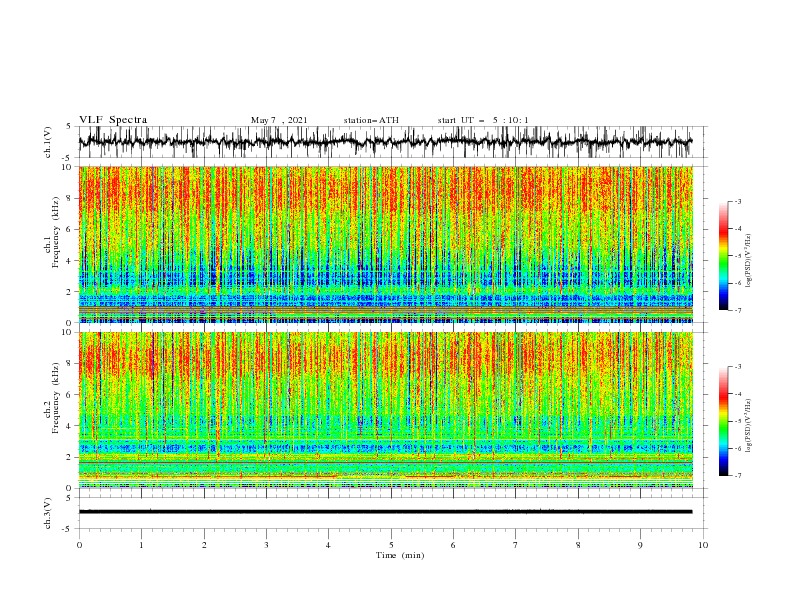
Task: Click the "-5" tick of ch.1(V) axis
Action: pos(68,158)
